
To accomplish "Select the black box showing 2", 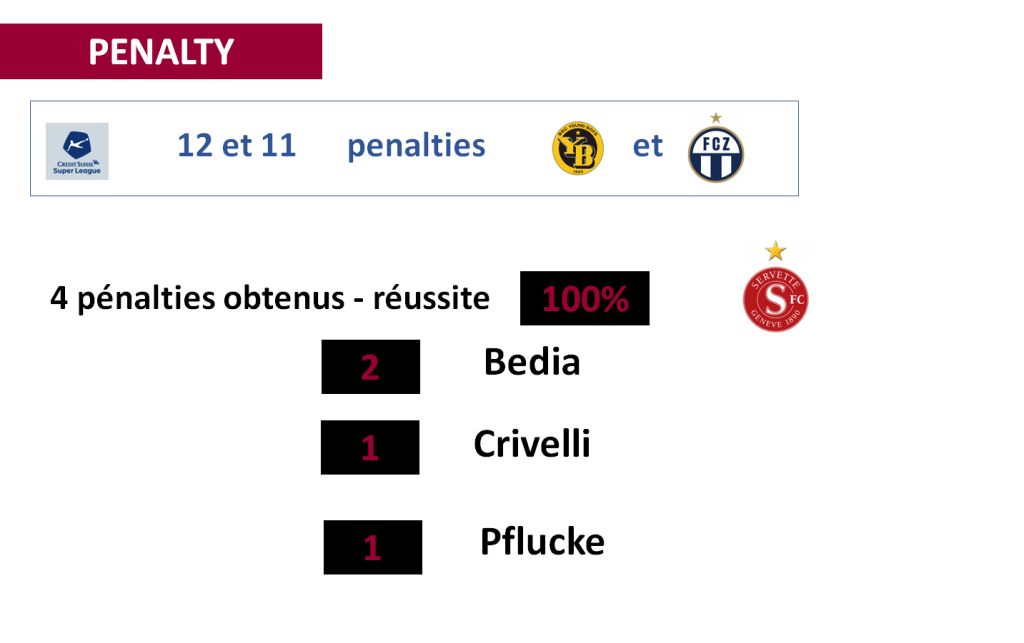I will (x=370, y=367).
